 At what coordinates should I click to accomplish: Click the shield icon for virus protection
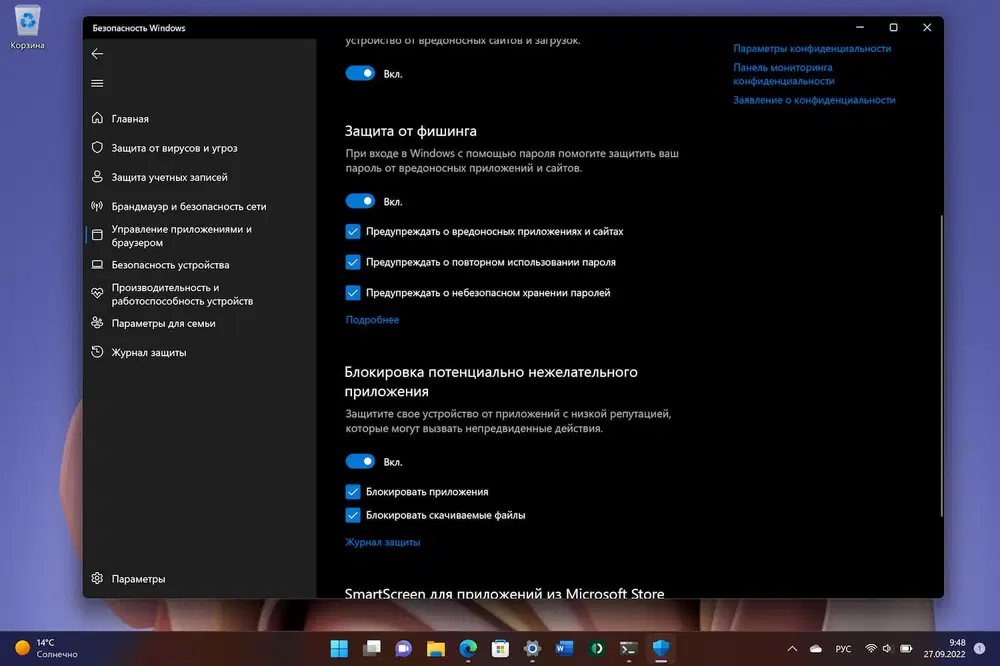97,147
